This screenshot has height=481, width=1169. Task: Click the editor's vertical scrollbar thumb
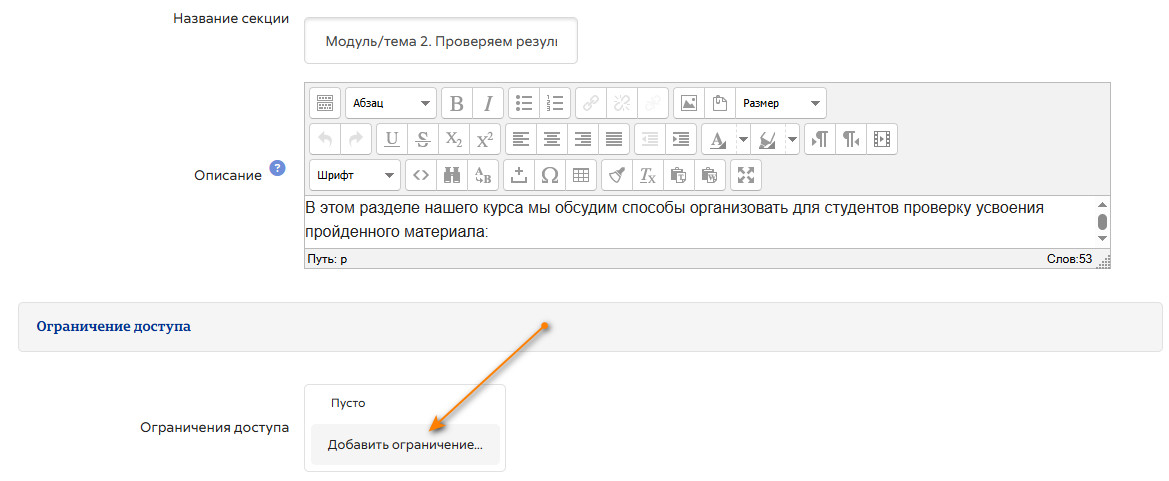pyautogui.click(x=1103, y=222)
